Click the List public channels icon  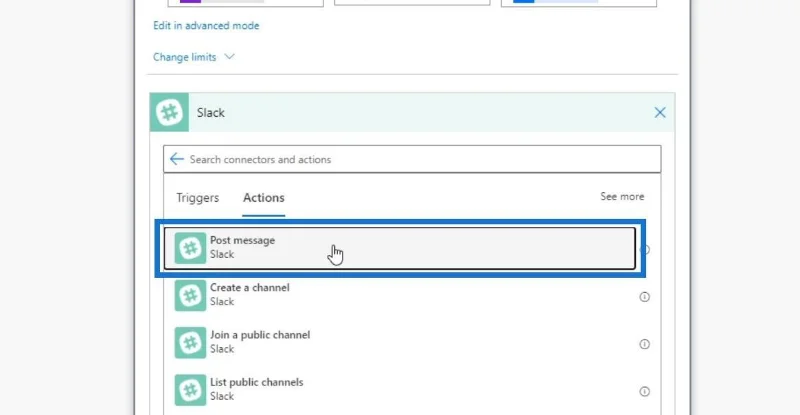pyautogui.click(x=190, y=390)
